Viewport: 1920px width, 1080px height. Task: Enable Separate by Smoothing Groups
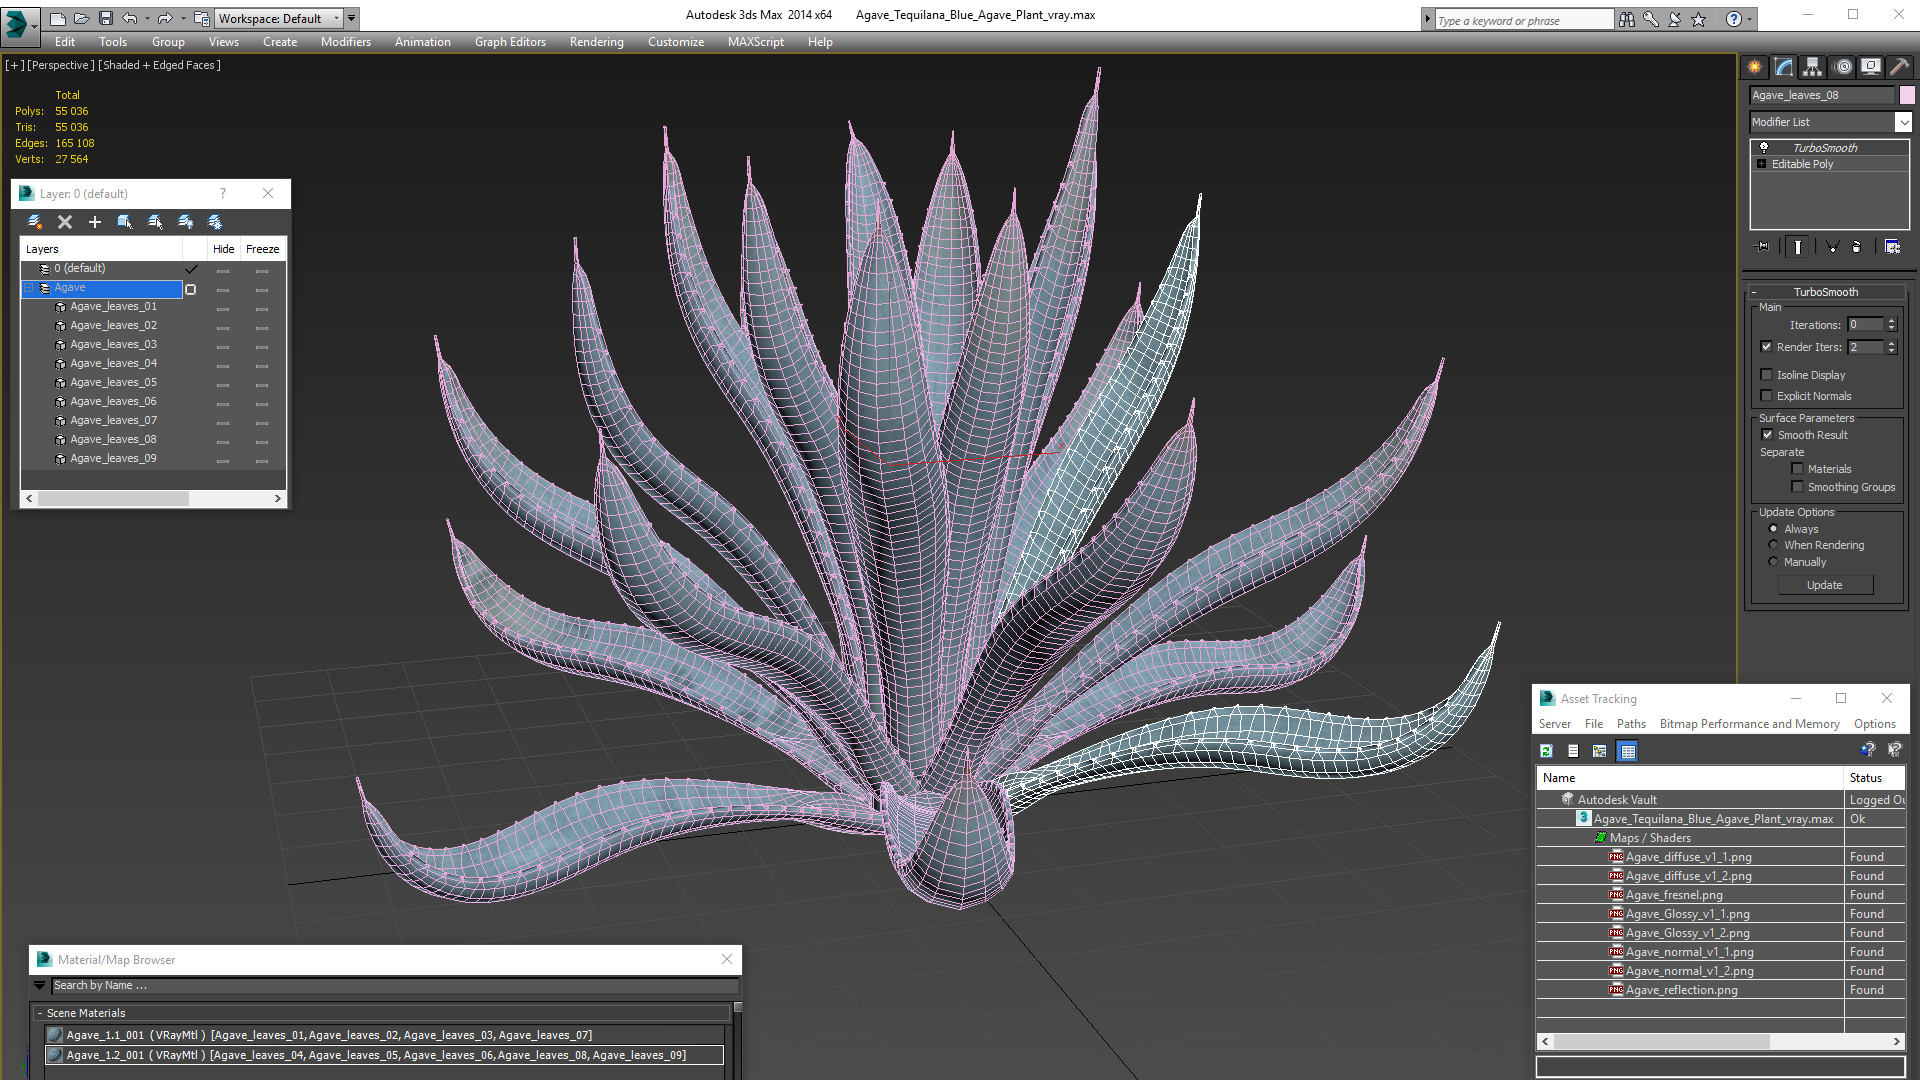click(x=1797, y=487)
